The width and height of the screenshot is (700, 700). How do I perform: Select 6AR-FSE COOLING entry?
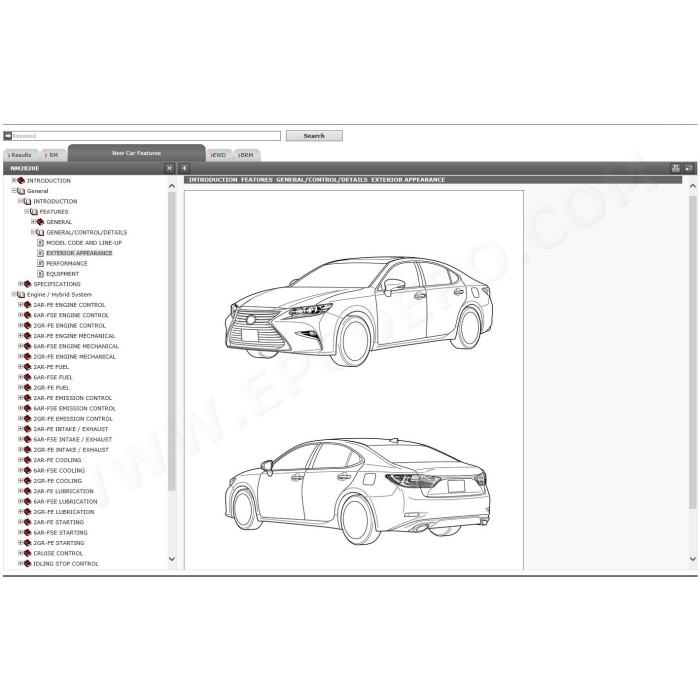tap(59, 471)
